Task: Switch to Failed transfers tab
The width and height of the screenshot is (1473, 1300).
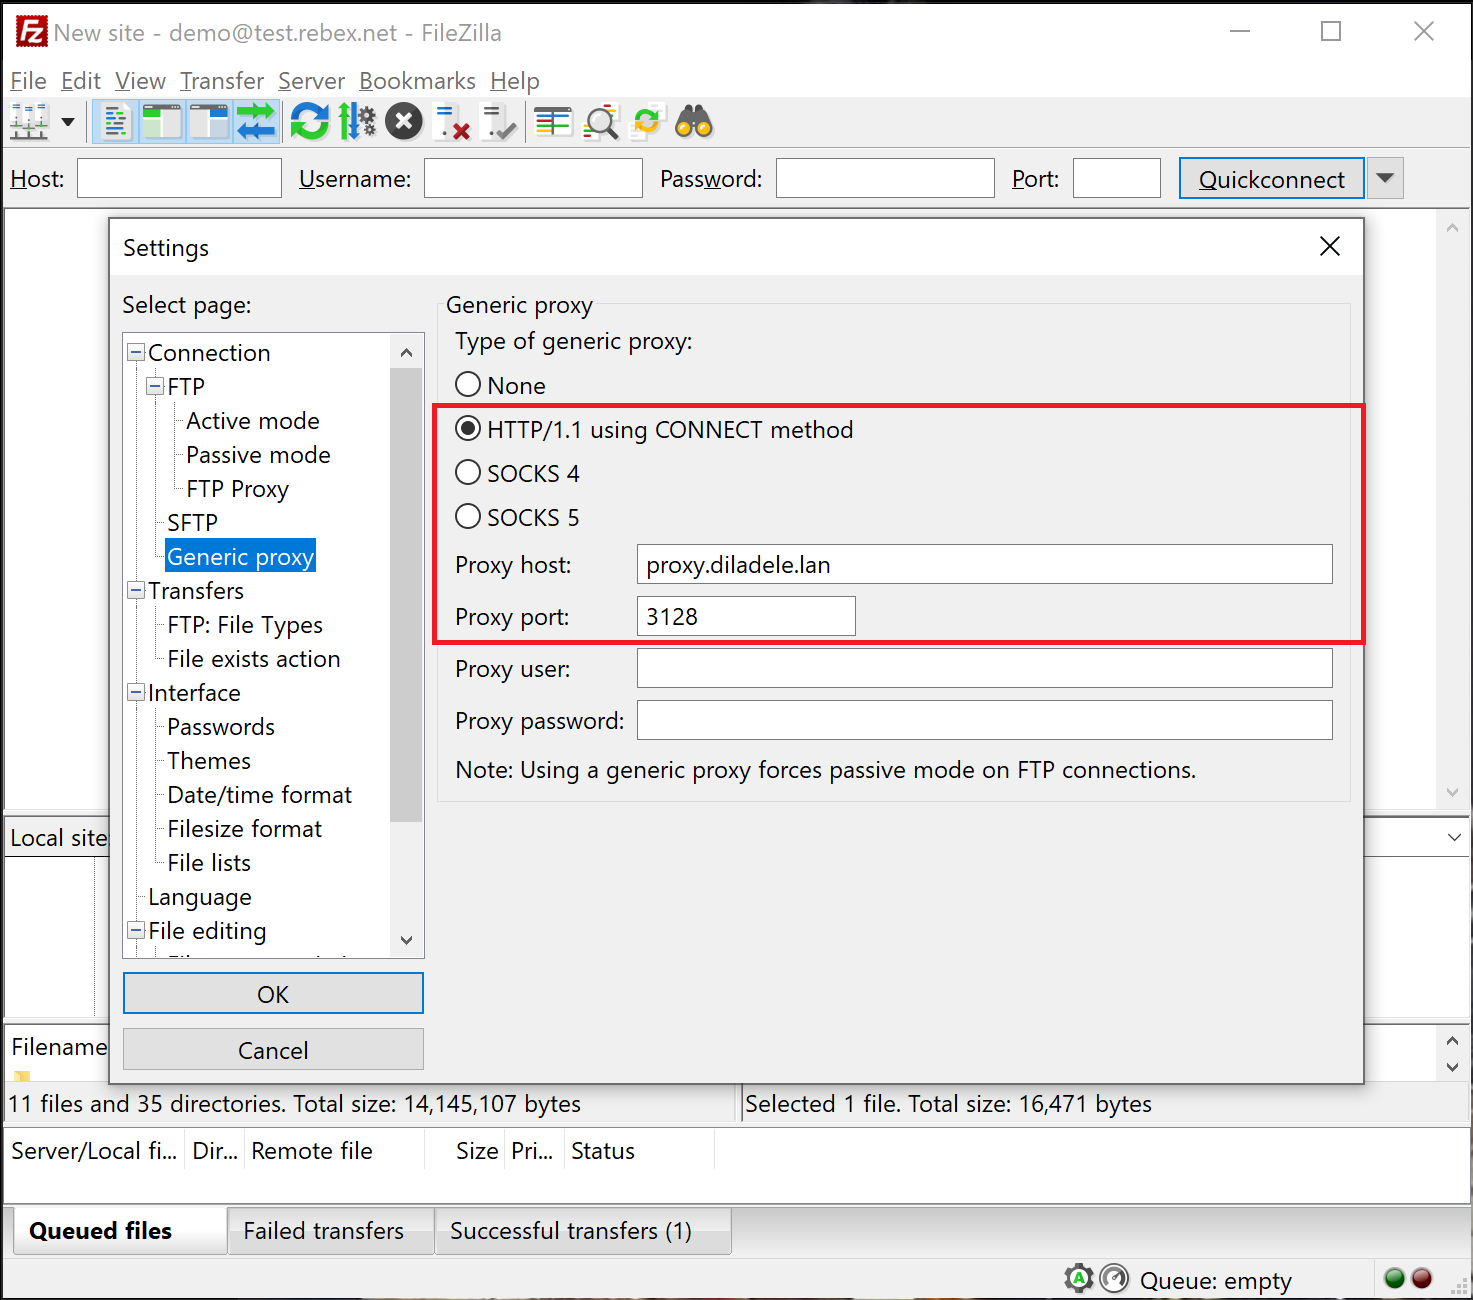Action: pyautogui.click(x=331, y=1231)
